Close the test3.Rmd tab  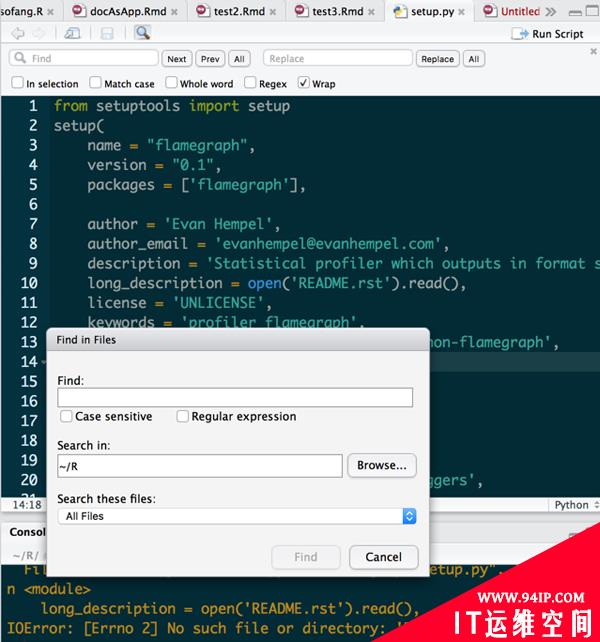pyautogui.click(x=371, y=12)
